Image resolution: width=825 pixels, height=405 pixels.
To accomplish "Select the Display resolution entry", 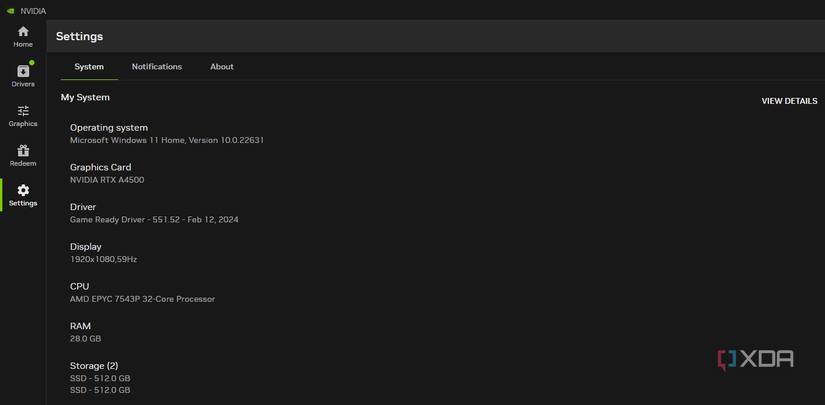I will point(103,259).
